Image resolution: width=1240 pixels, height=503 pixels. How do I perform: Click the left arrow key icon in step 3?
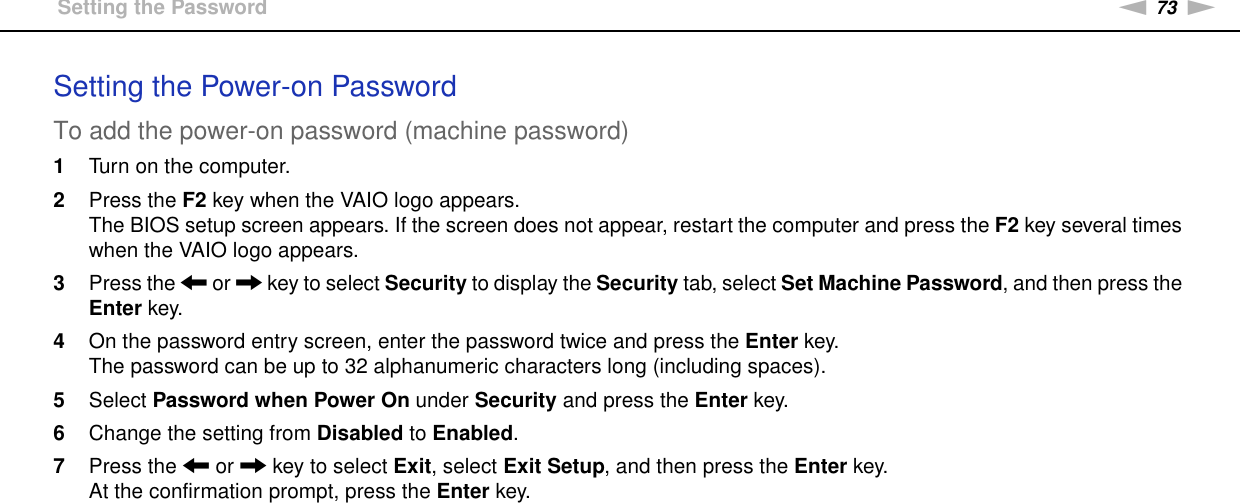click(x=194, y=284)
